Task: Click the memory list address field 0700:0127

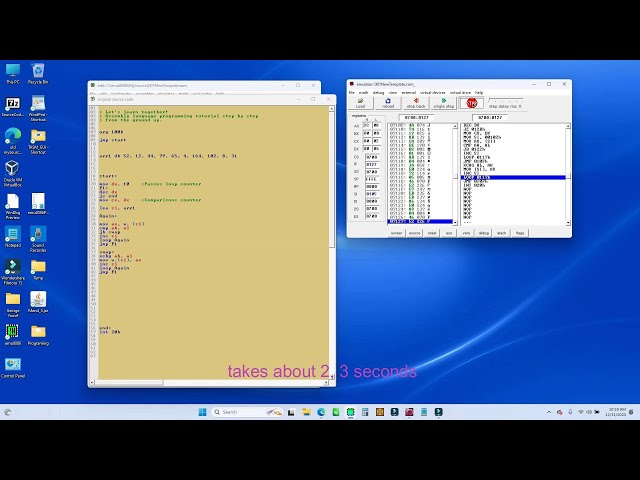Action: [416, 118]
